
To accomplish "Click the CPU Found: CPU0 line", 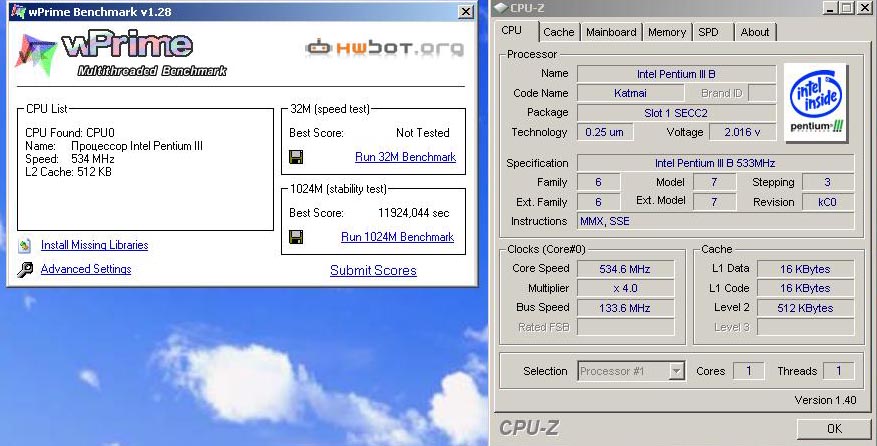I will tap(70, 133).
